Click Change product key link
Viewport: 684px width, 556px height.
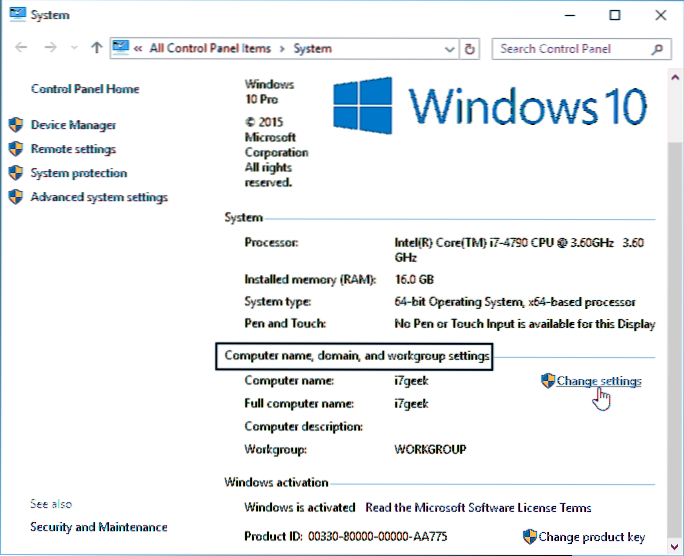point(593,537)
